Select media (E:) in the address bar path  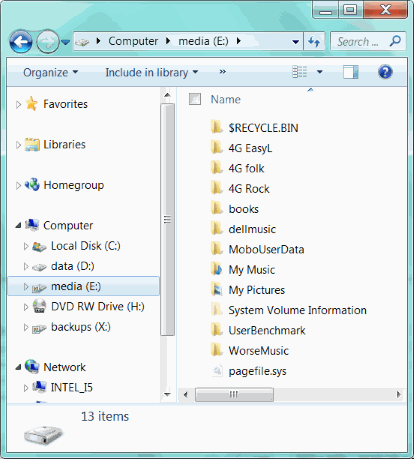tap(203, 41)
